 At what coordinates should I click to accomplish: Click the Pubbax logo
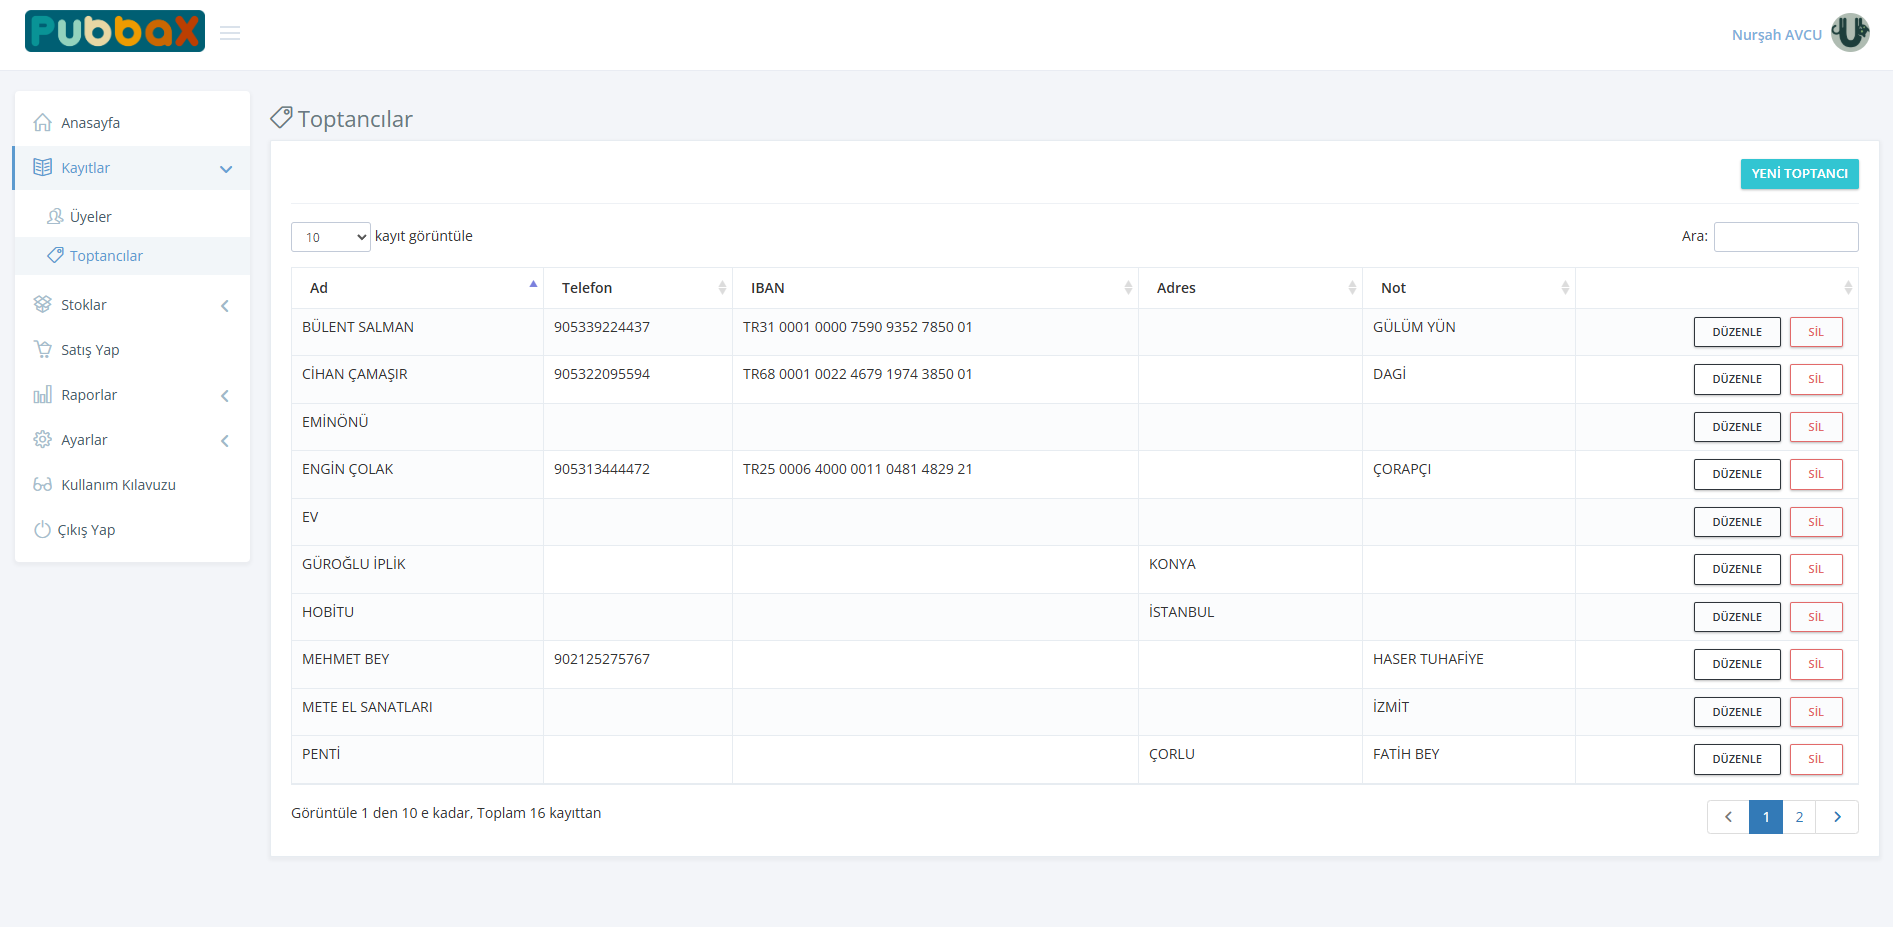pos(115,32)
